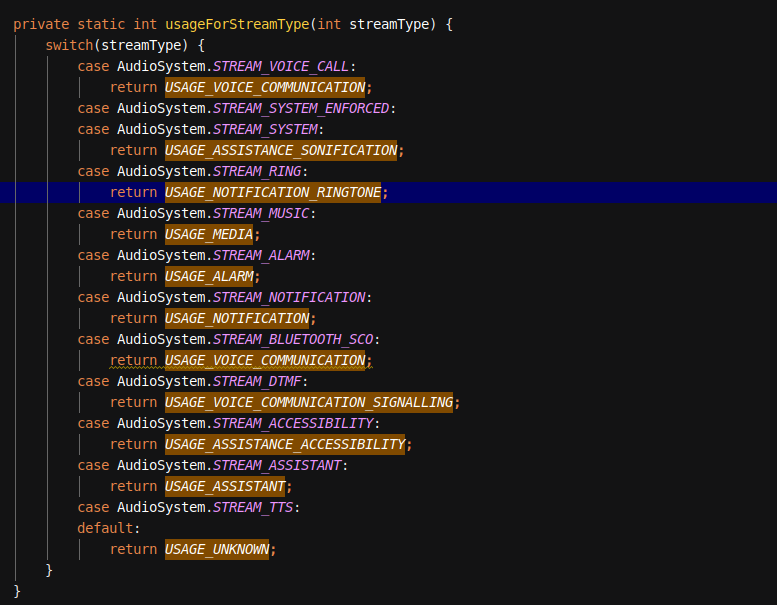This screenshot has width=777, height=605.
Task: Click the return keyword with squiggly underline
Action: point(133,360)
